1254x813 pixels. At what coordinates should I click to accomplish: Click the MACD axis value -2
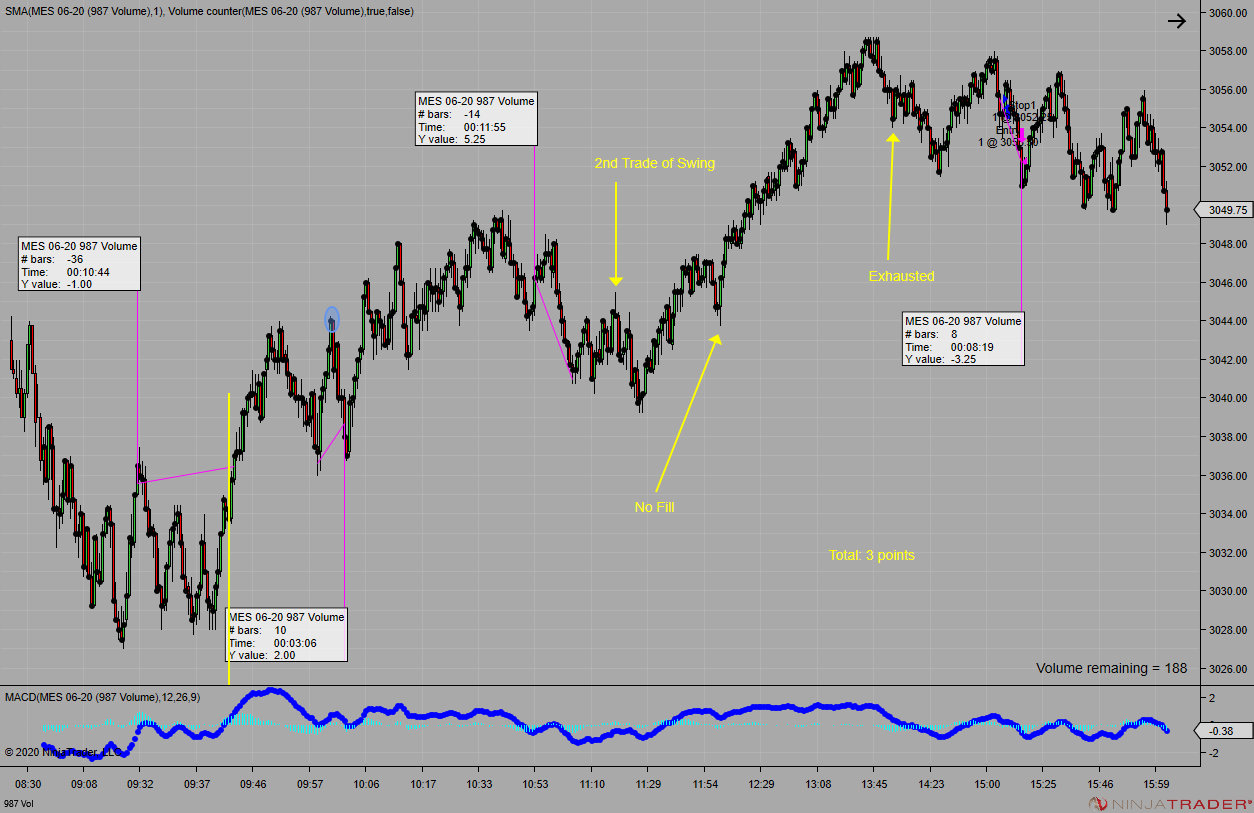click(1212, 754)
